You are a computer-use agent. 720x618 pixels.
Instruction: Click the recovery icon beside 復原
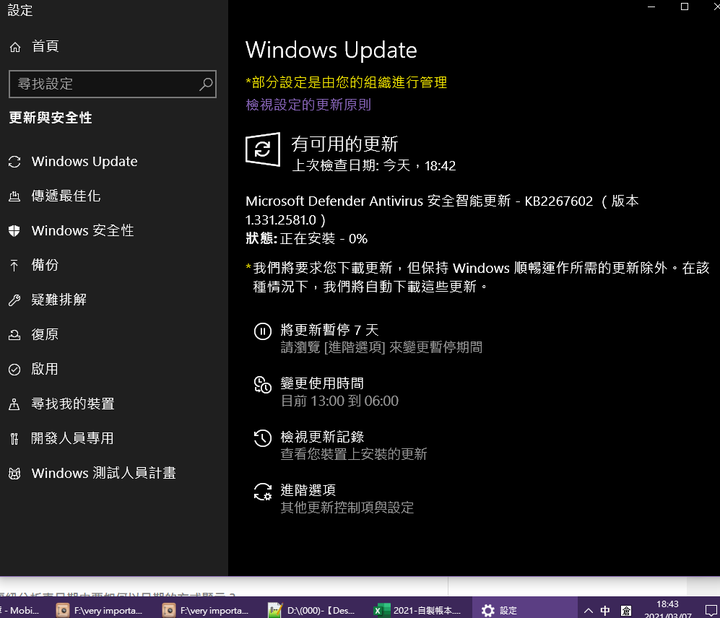15,335
